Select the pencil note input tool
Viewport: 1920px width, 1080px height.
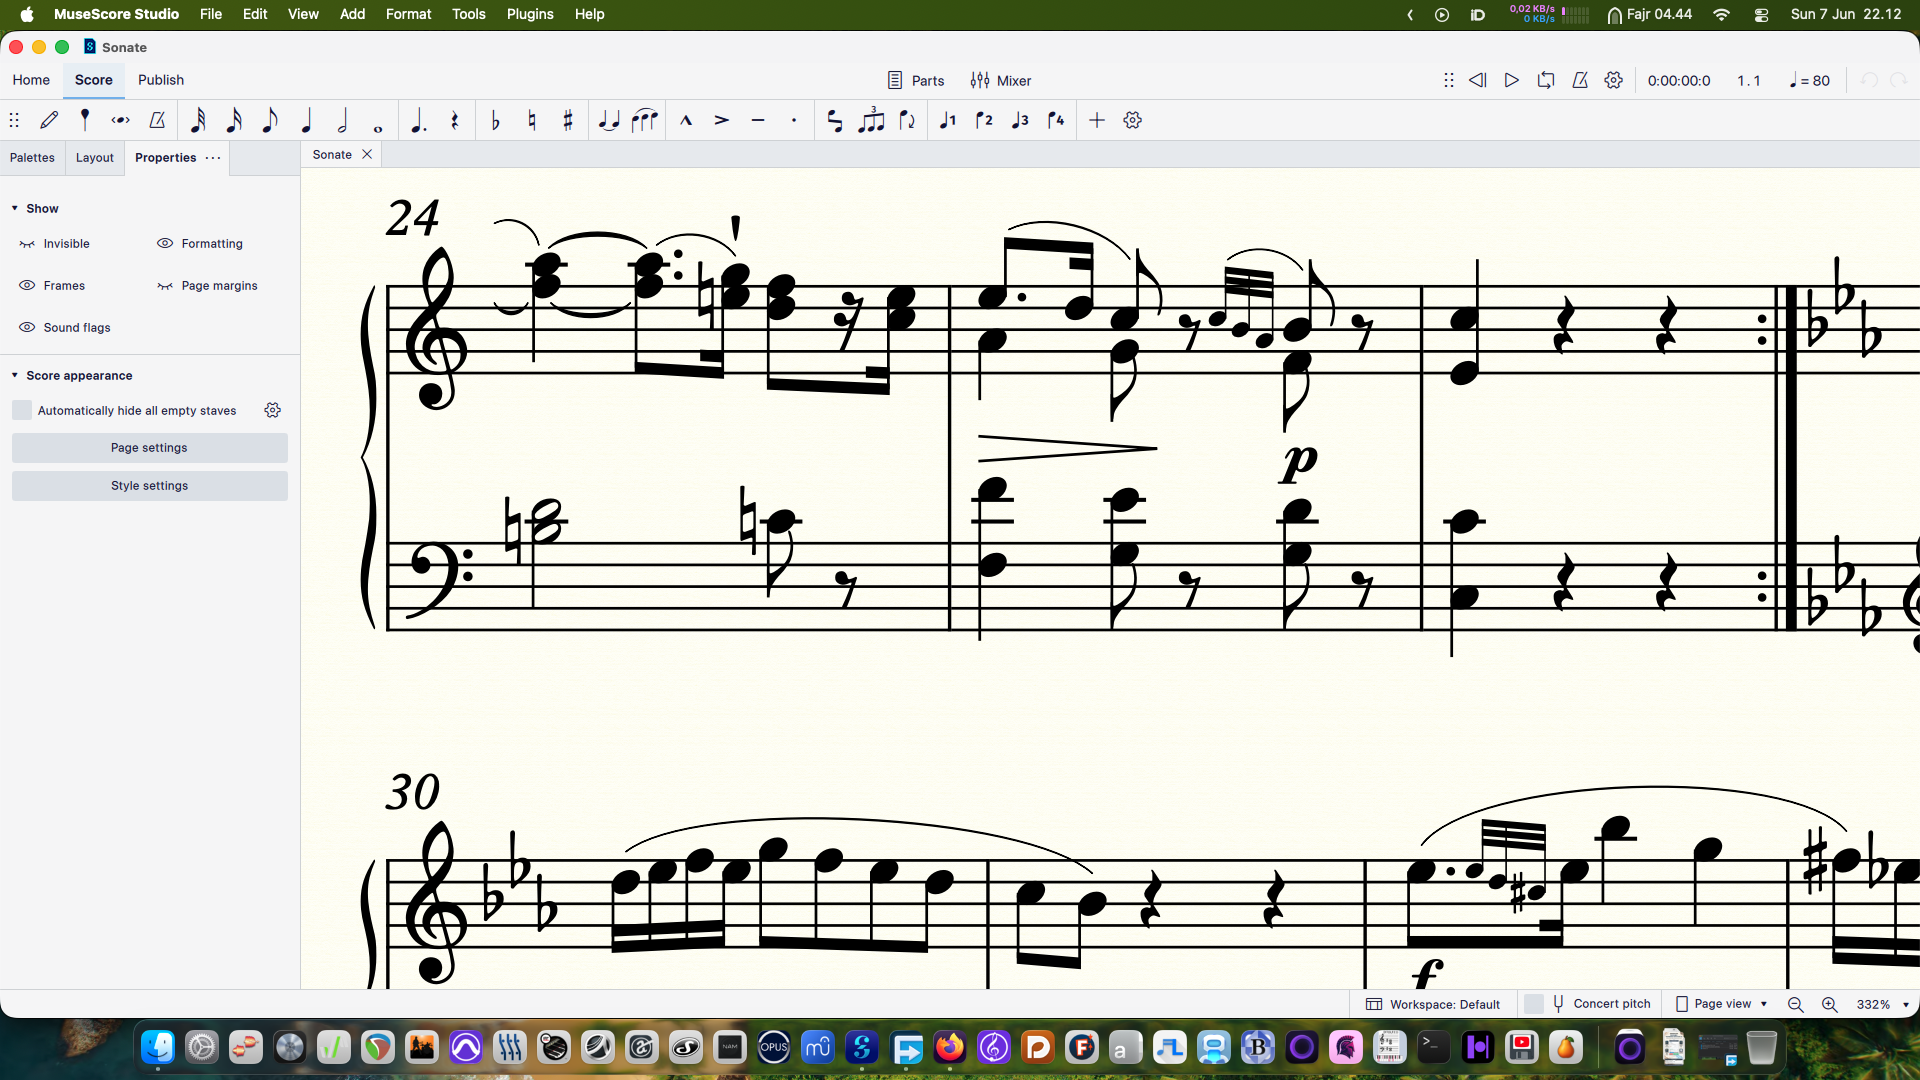coord(49,120)
